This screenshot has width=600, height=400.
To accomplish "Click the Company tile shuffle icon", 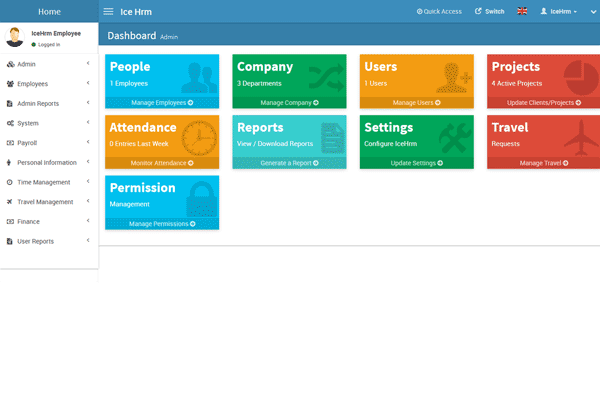I will (325, 77).
